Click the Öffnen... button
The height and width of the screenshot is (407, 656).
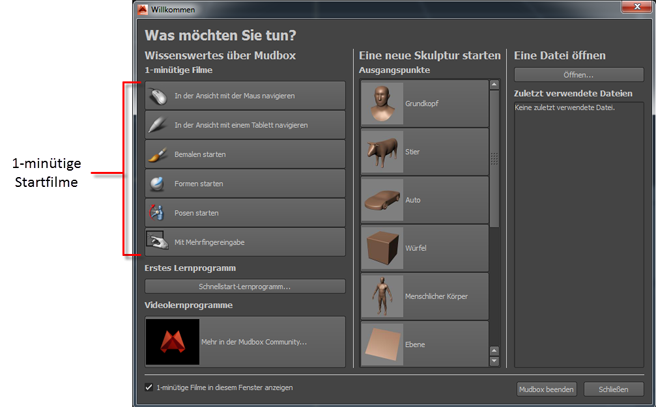(x=579, y=75)
